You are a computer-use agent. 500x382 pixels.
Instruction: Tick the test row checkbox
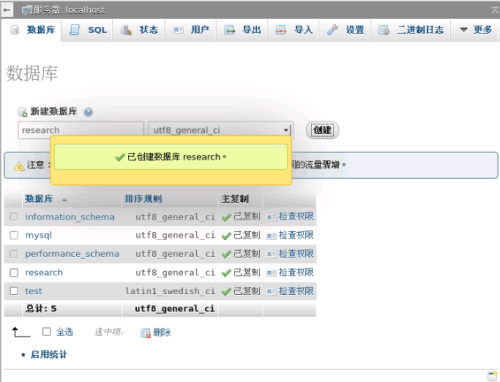pos(14,291)
